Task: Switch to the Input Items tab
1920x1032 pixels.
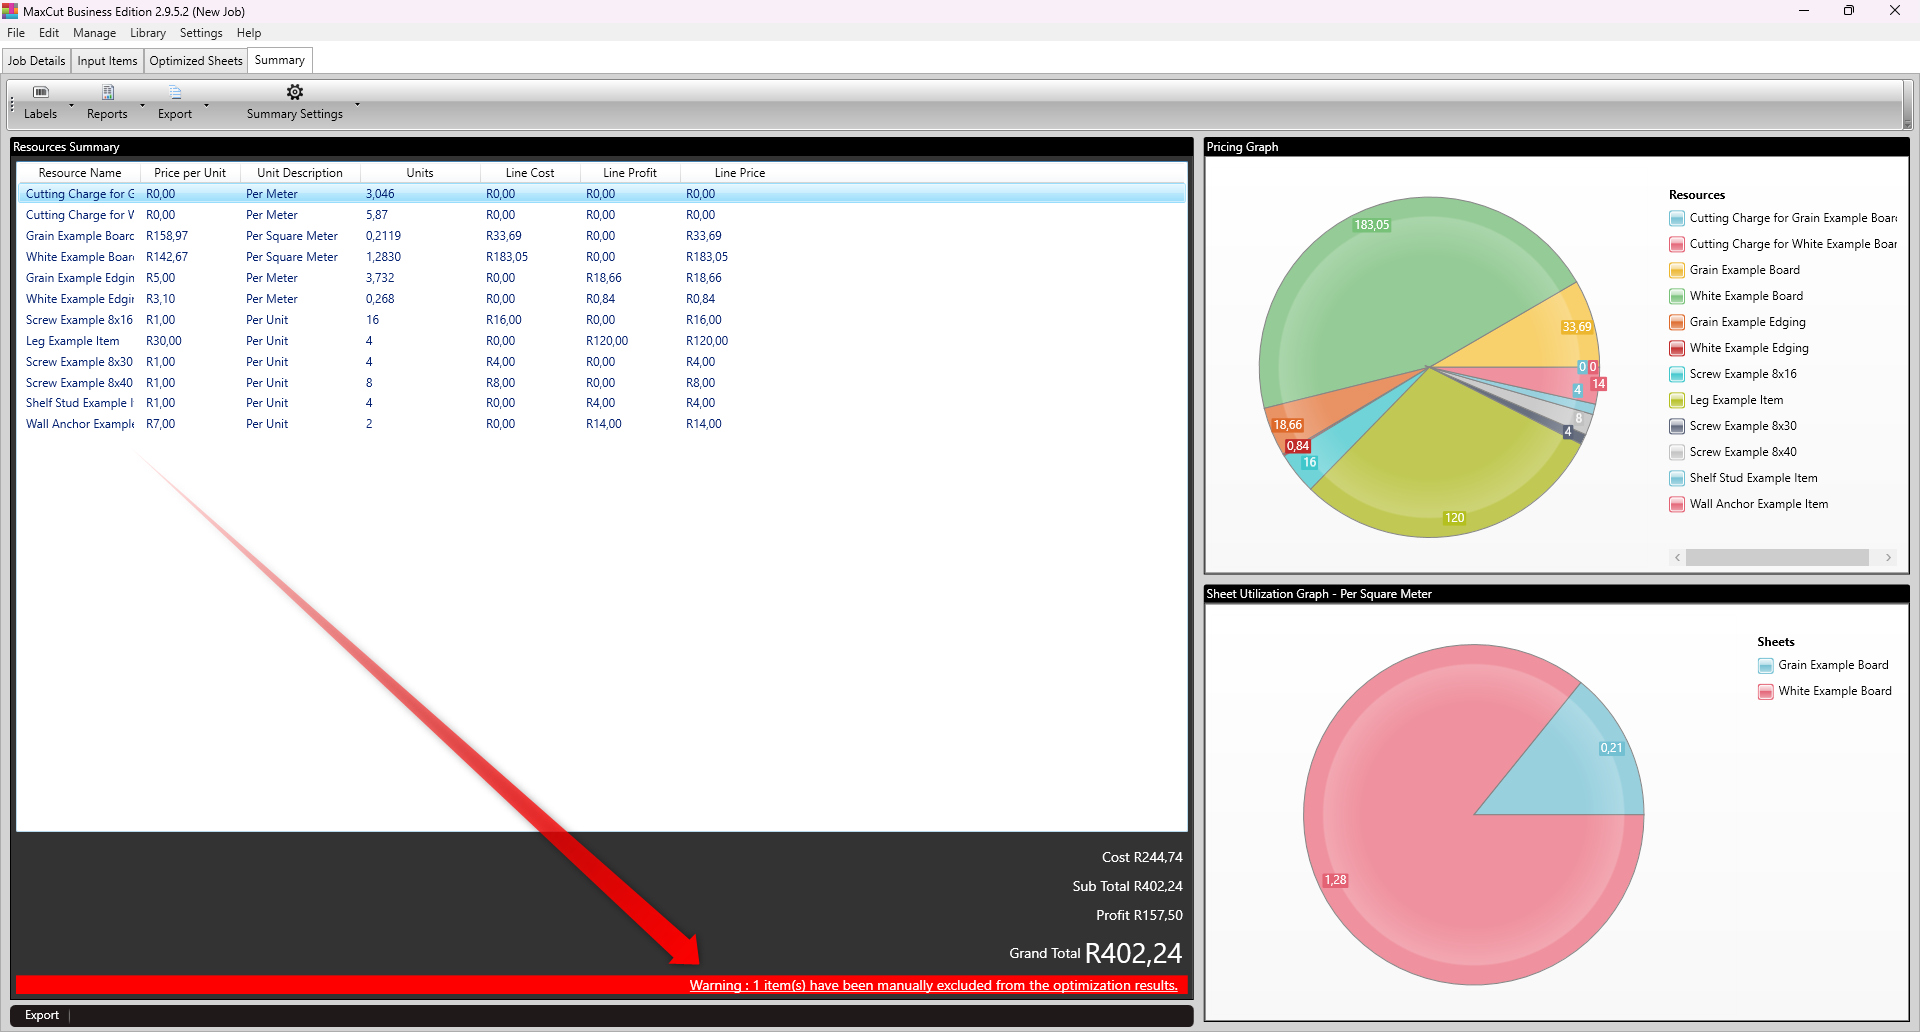Action: (x=107, y=61)
